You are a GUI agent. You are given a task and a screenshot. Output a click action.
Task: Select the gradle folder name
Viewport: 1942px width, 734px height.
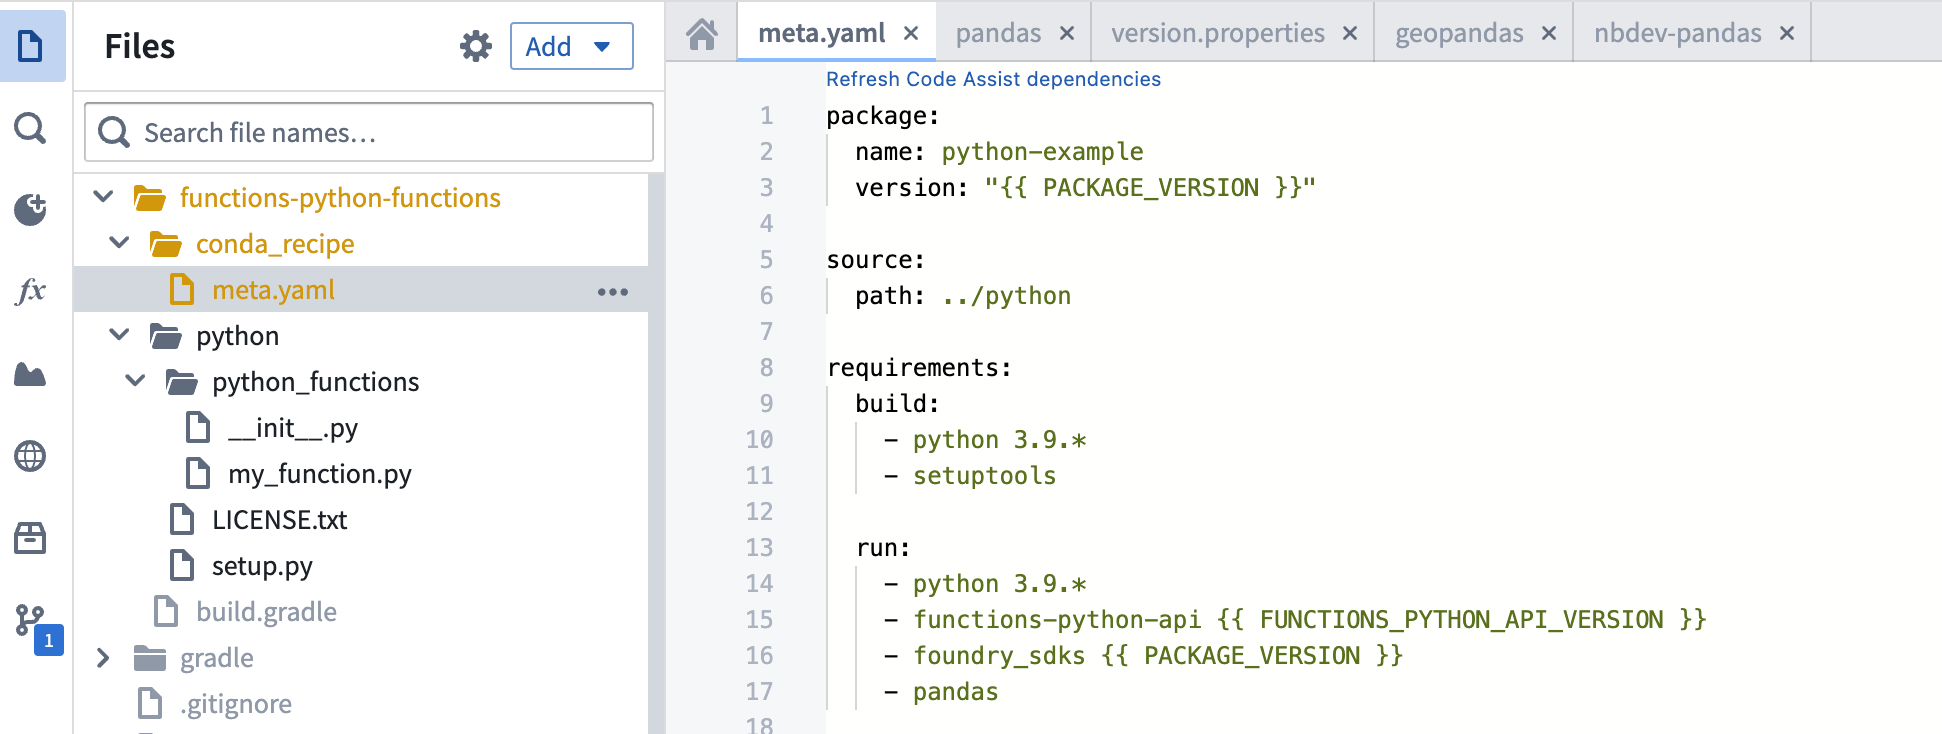click(217, 658)
